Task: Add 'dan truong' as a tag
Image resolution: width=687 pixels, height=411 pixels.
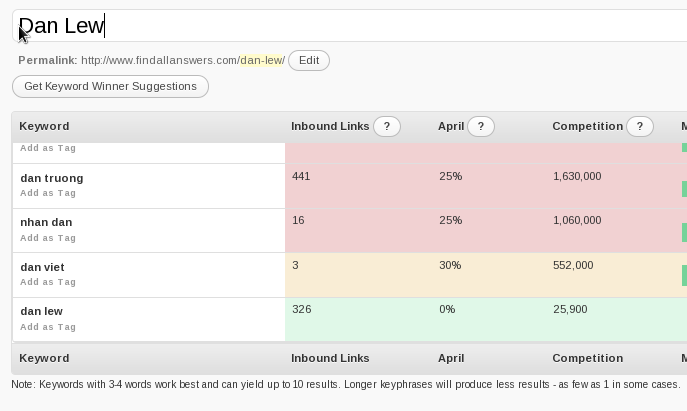Action: pos(48,193)
